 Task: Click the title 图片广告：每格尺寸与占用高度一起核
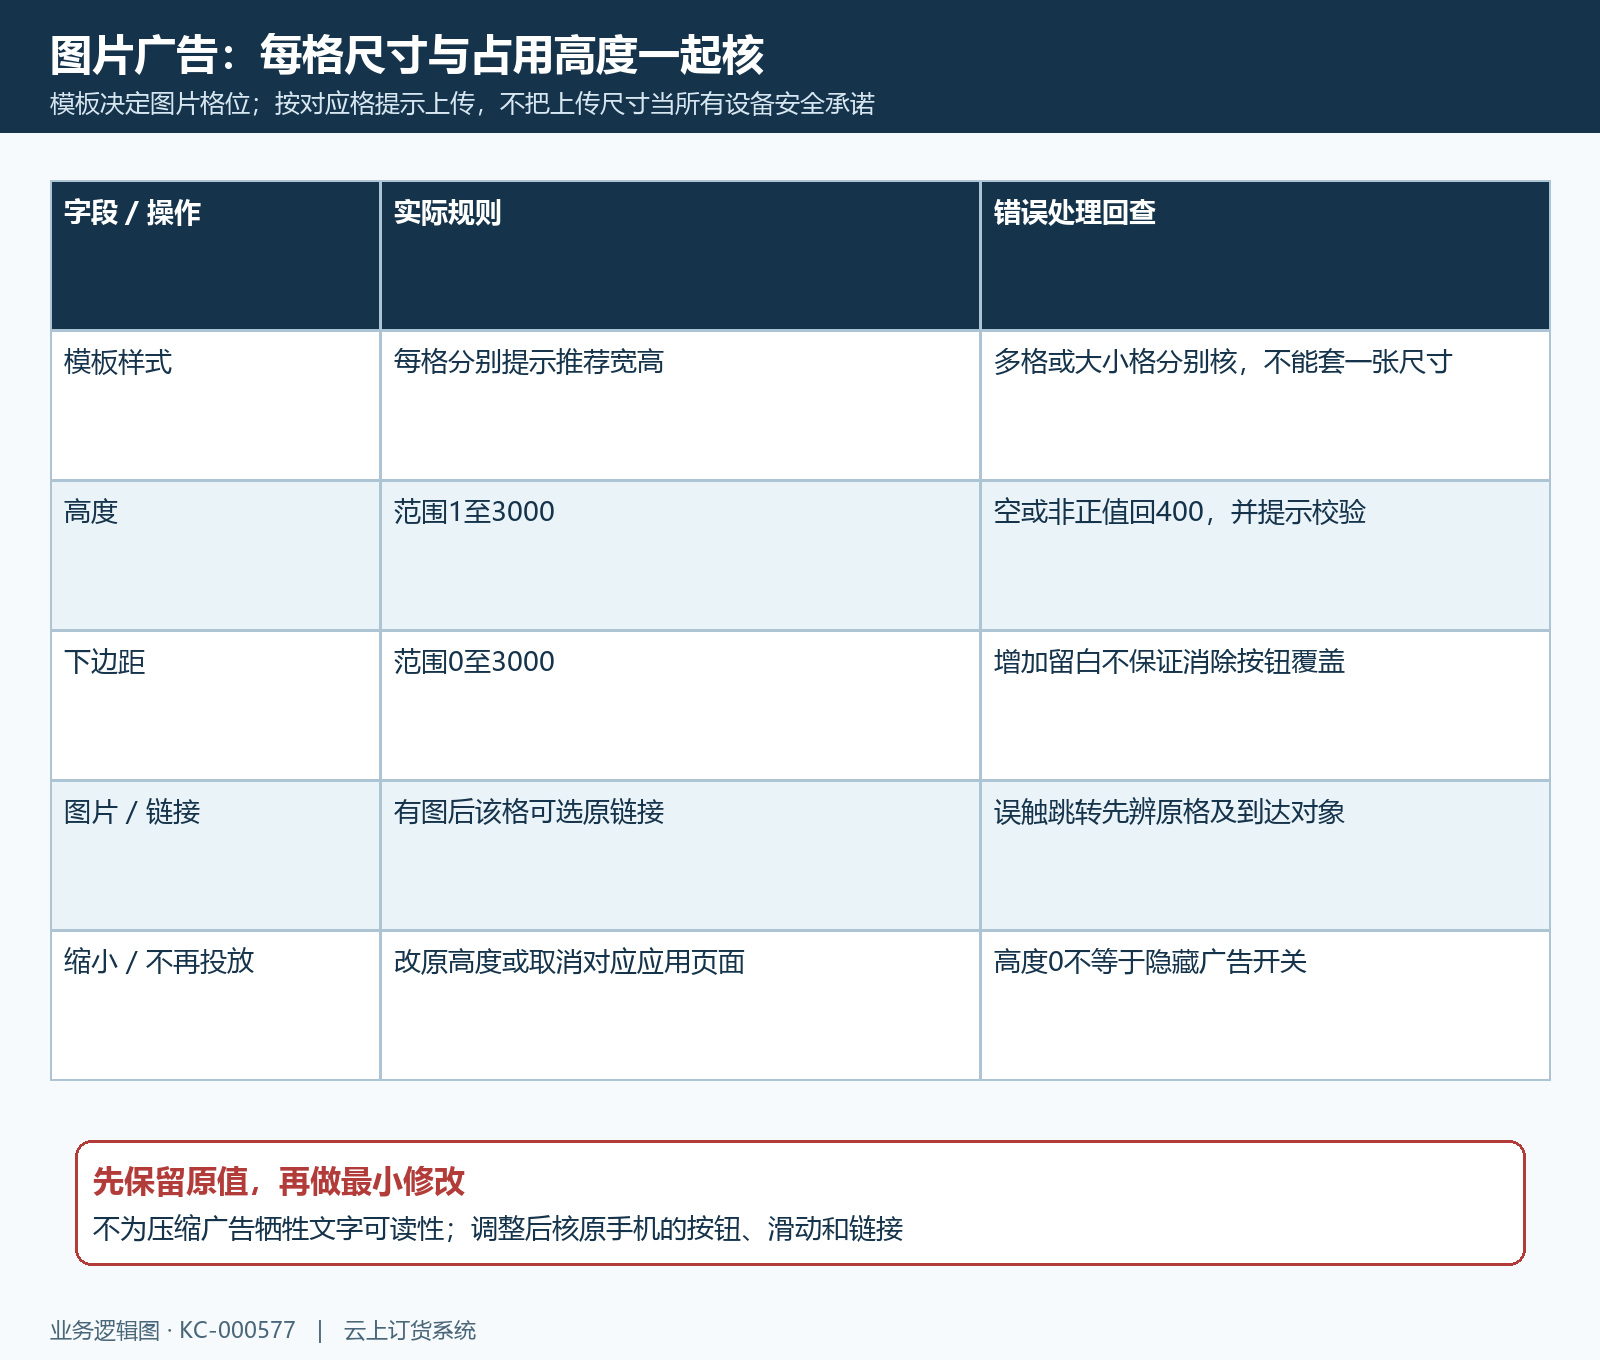pyautogui.click(x=407, y=55)
